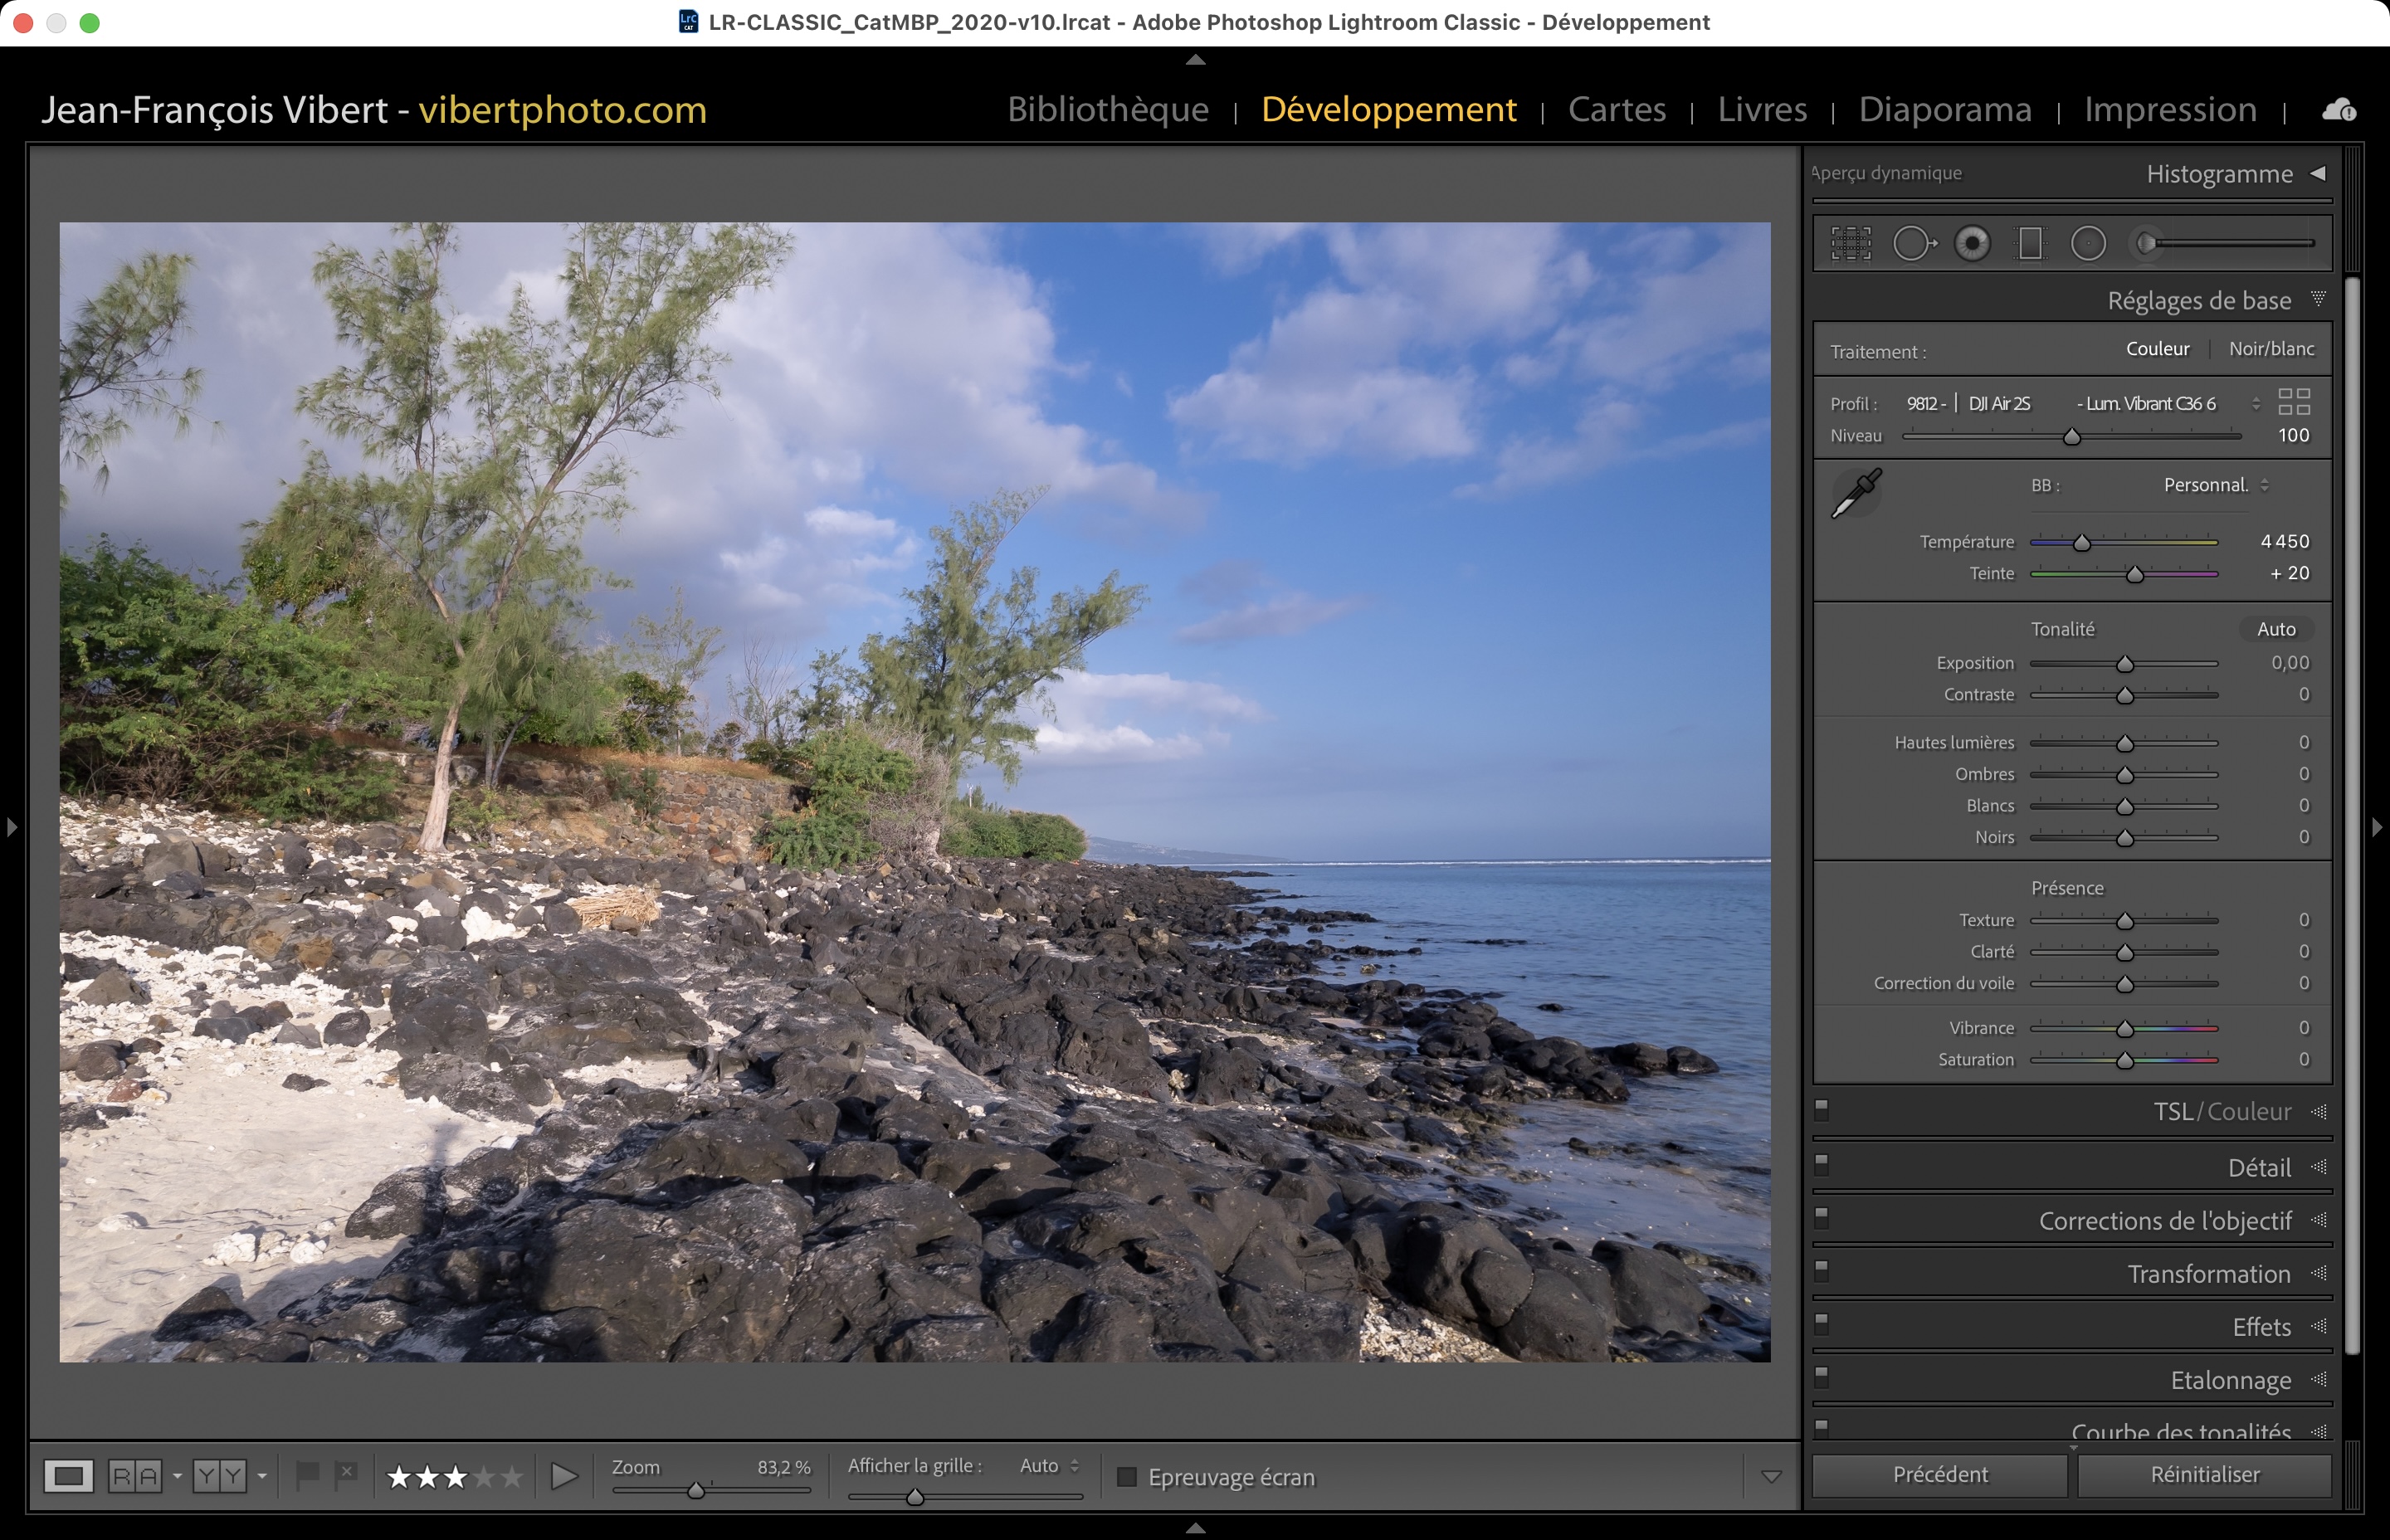This screenshot has height=1540, width=2390.
Task: Select the Red Eye Correction tool
Action: (x=1972, y=243)
